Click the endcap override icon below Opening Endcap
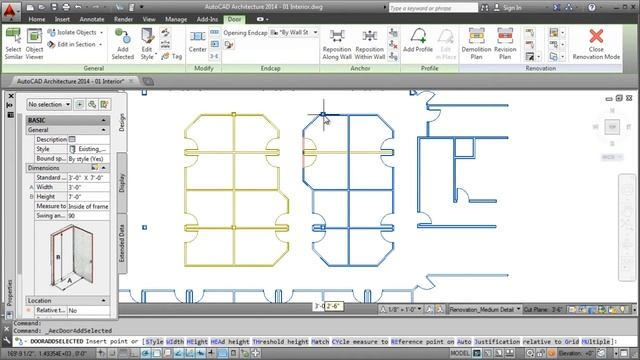This screenshot has width=640, height=360. [229, 45]
